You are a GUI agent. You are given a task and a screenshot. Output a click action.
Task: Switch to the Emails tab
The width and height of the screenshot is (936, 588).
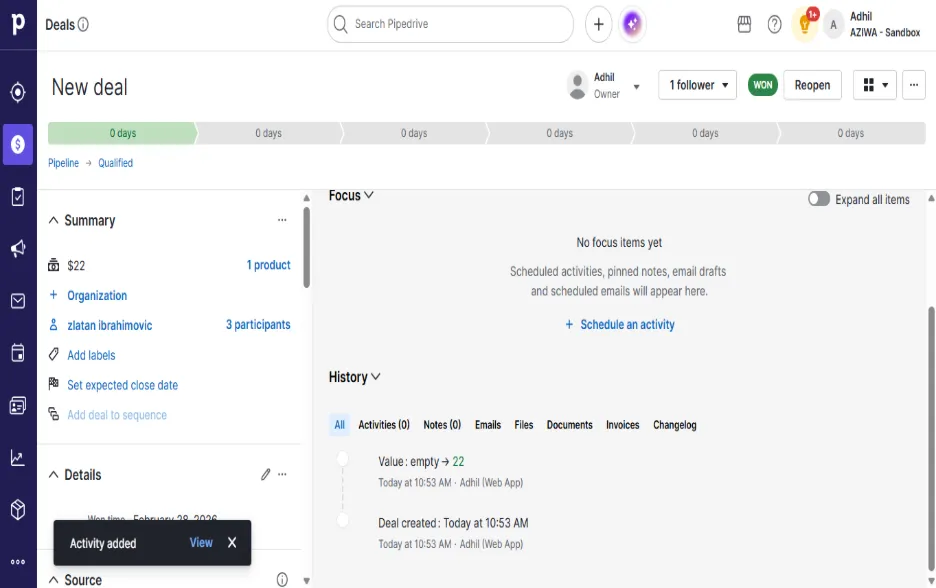click(x=488, y=425)
